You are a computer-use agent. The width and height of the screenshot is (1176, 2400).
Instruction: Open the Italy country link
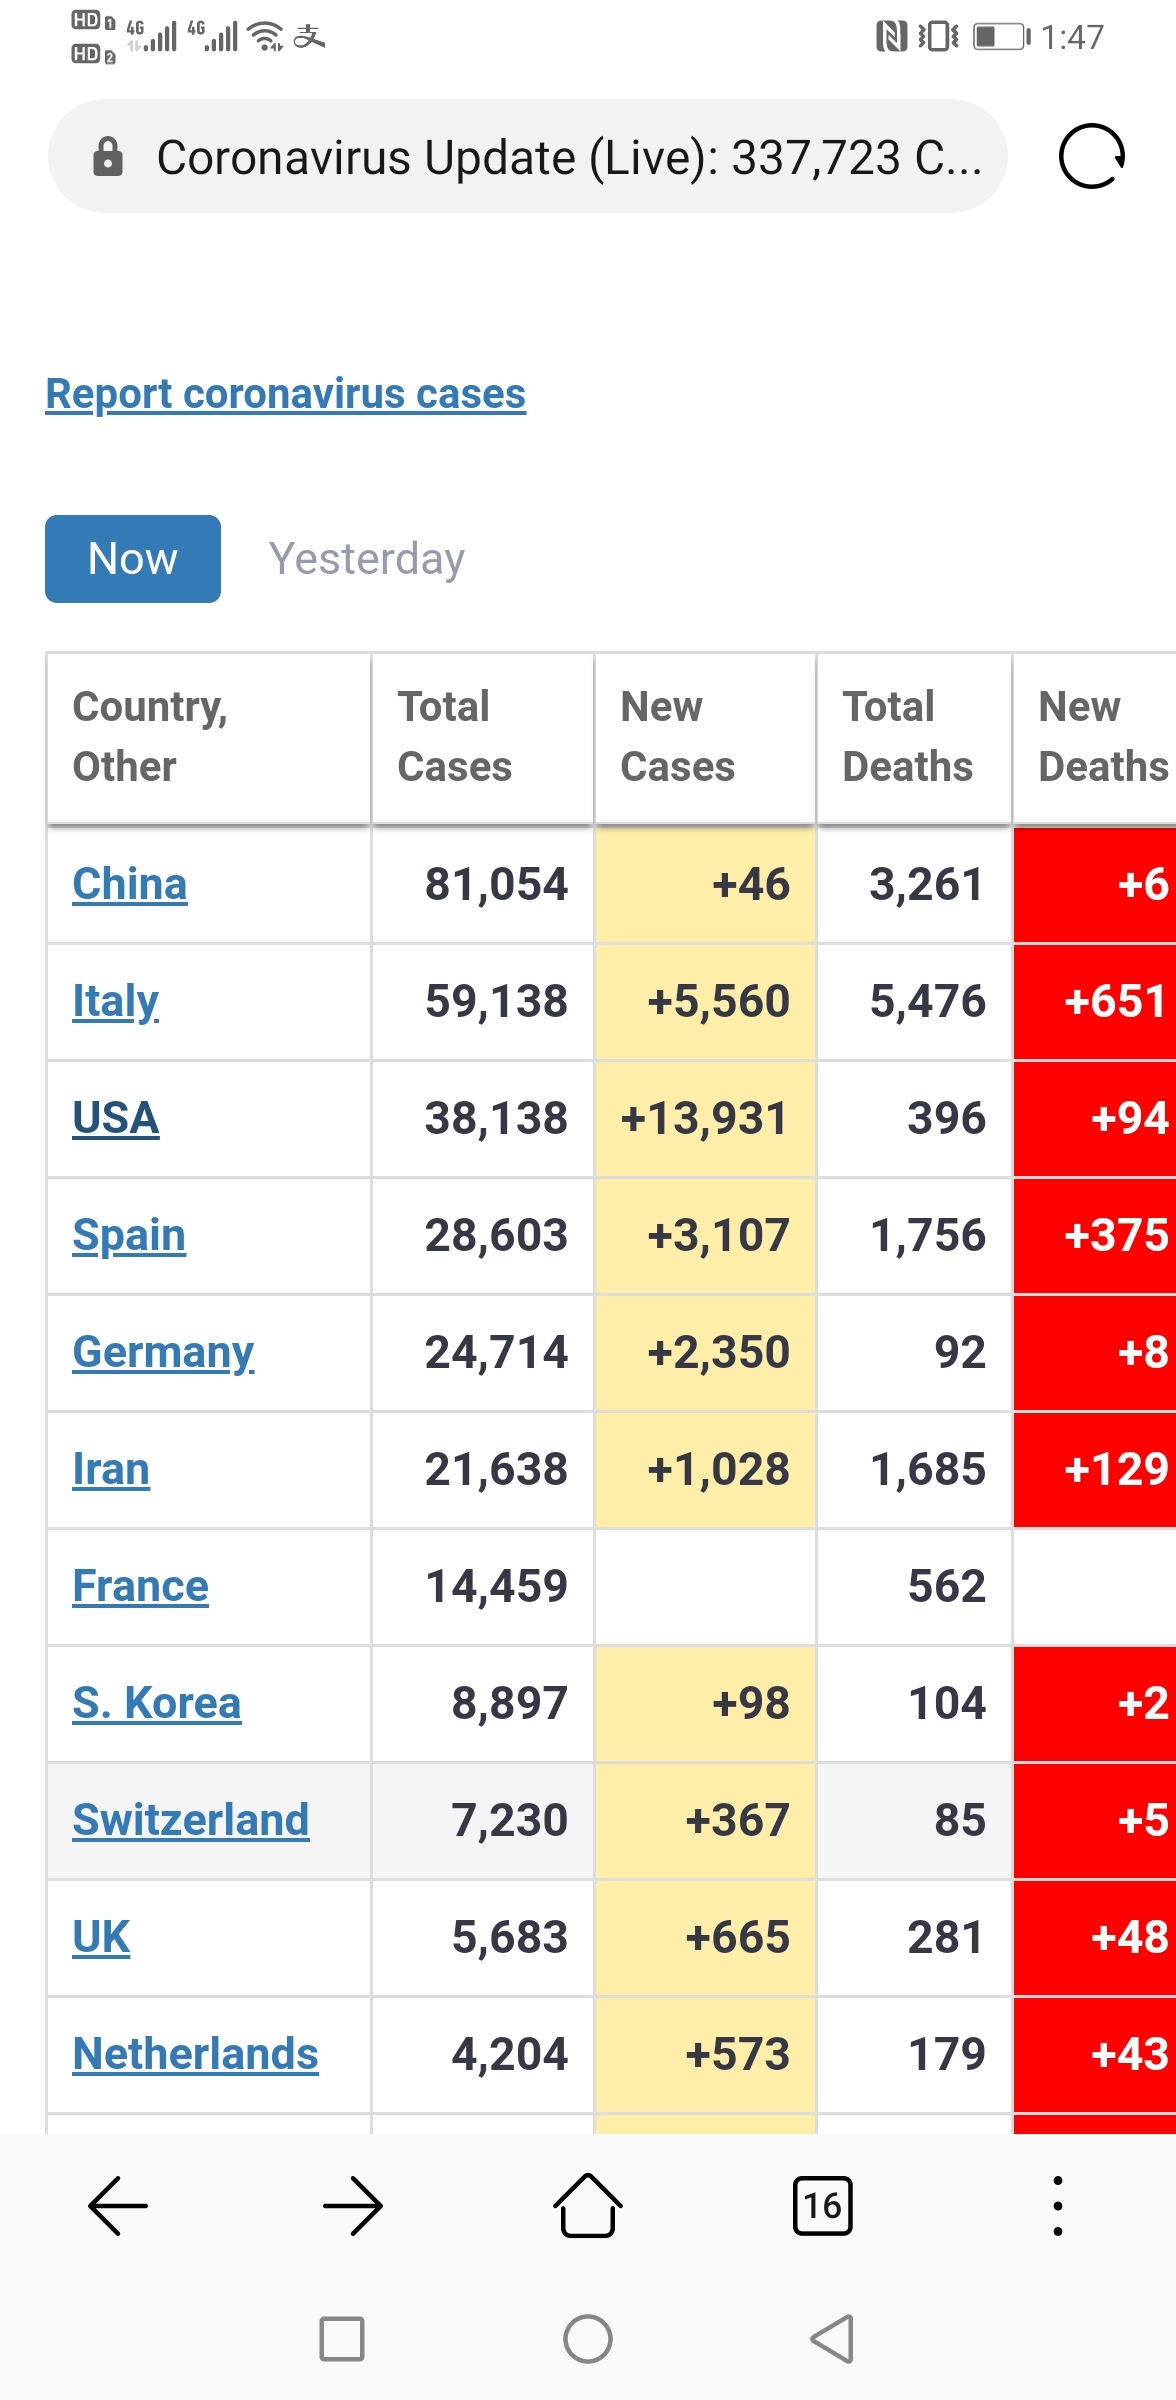coord(116,1002)
